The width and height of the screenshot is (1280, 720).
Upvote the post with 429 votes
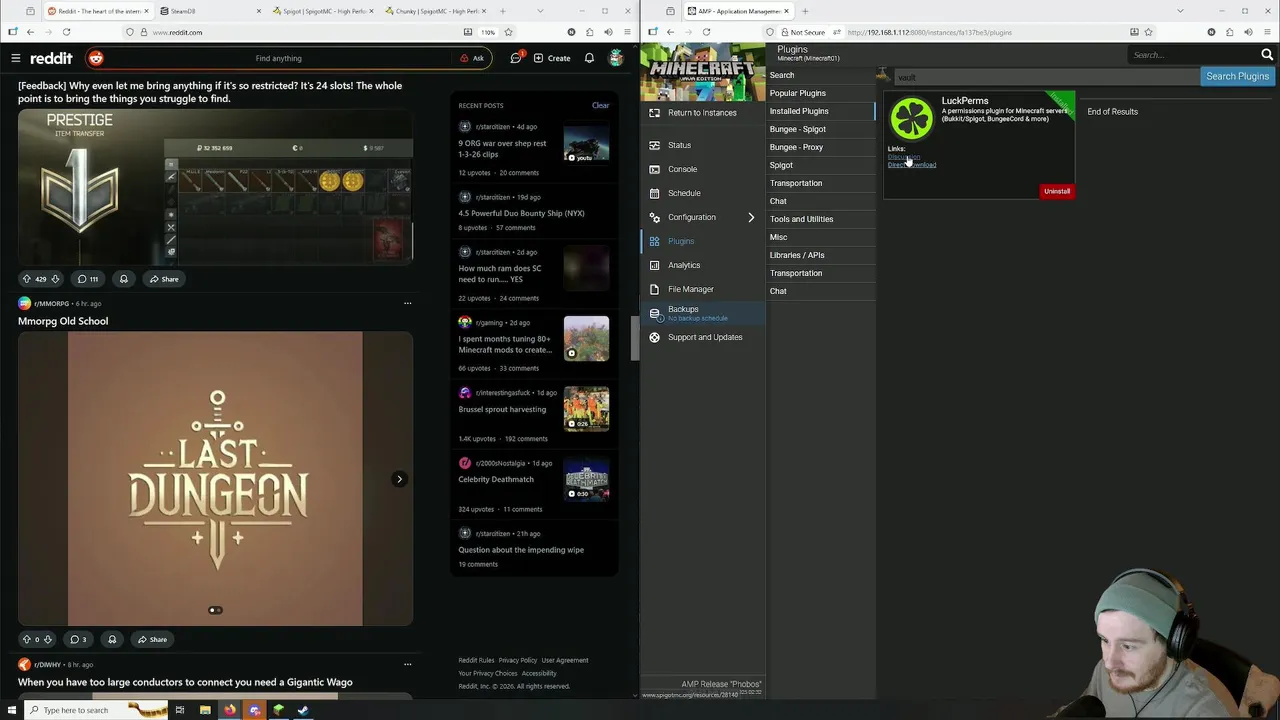[27, 279]
